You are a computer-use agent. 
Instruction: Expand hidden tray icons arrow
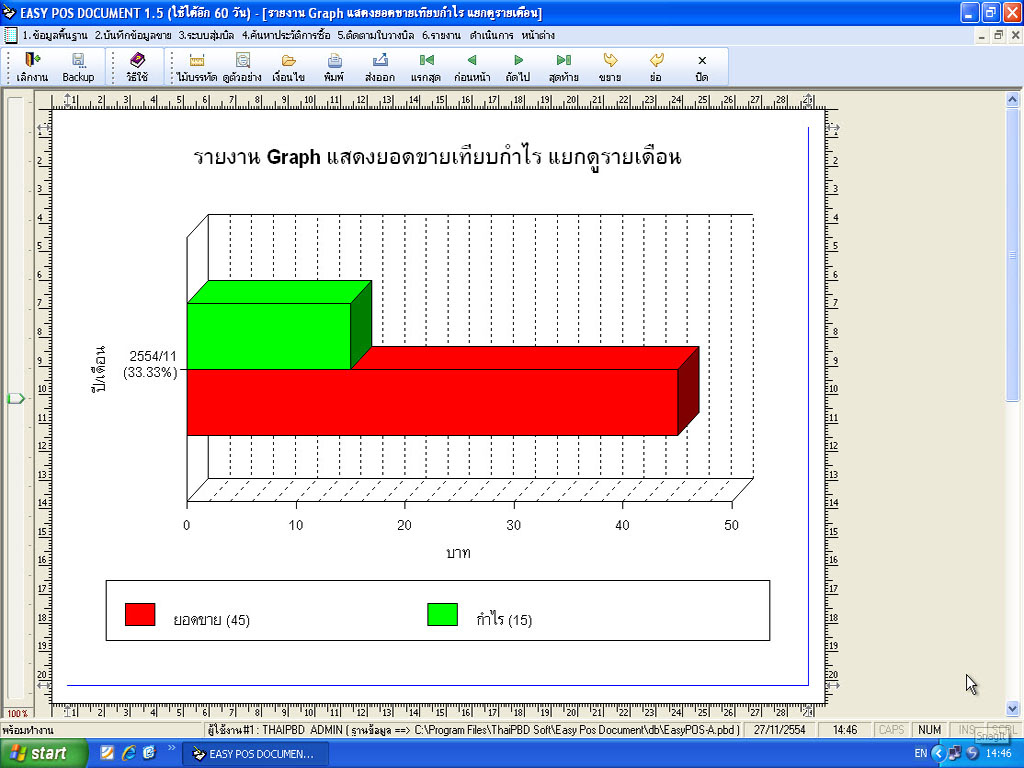pos(938,753)
